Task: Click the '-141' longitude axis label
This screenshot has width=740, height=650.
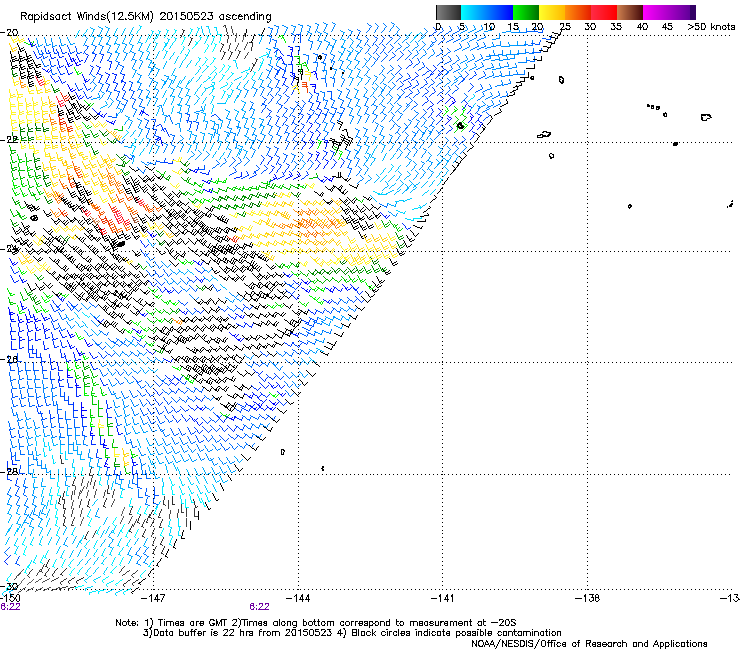Action: (443, 598)
